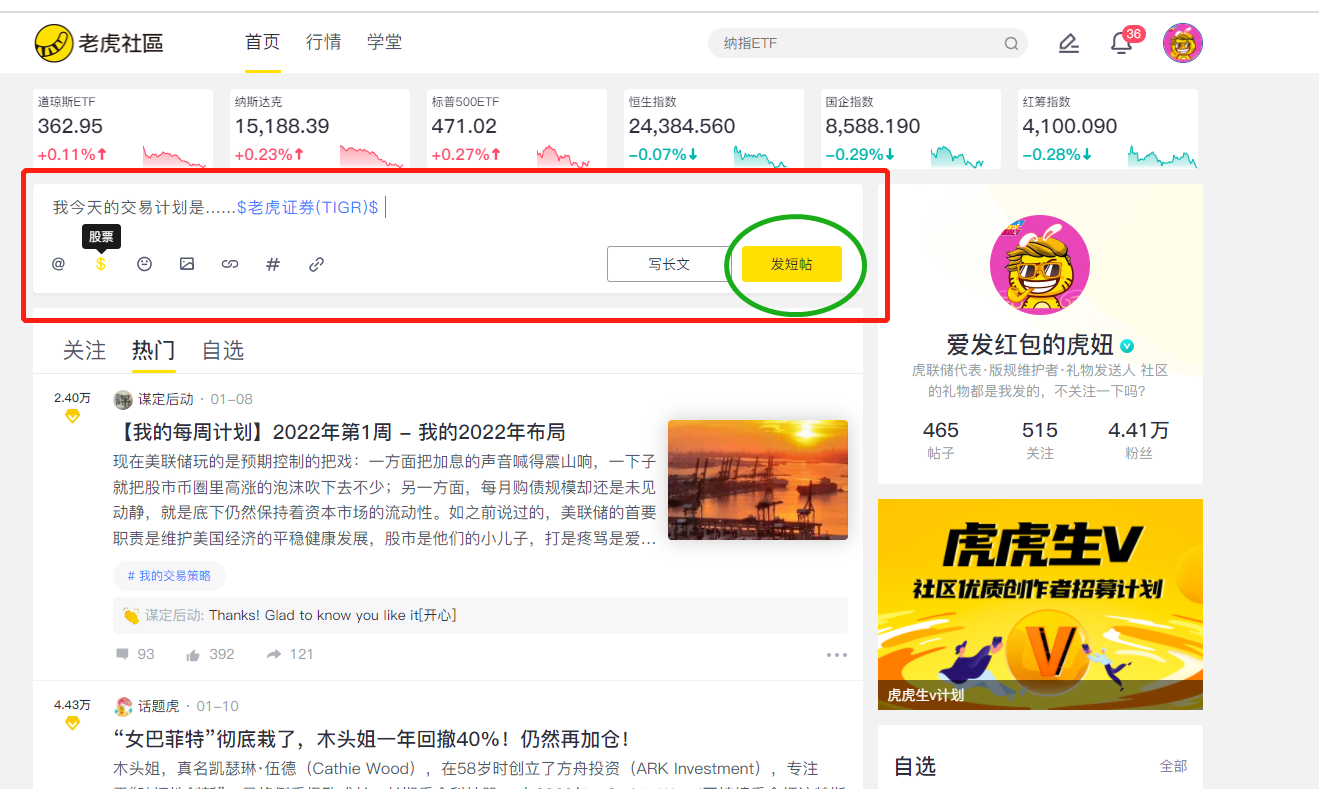Click the $ stock insert icon

[101, 264]
